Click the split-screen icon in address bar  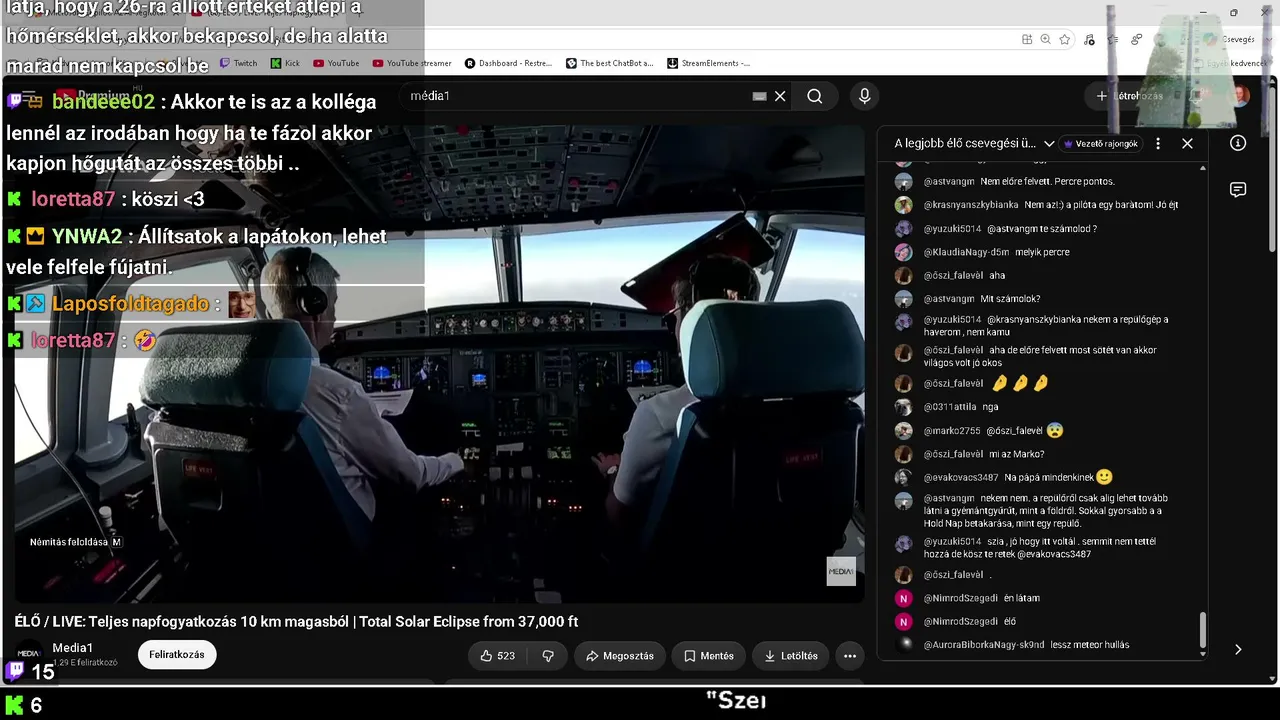1027,39
